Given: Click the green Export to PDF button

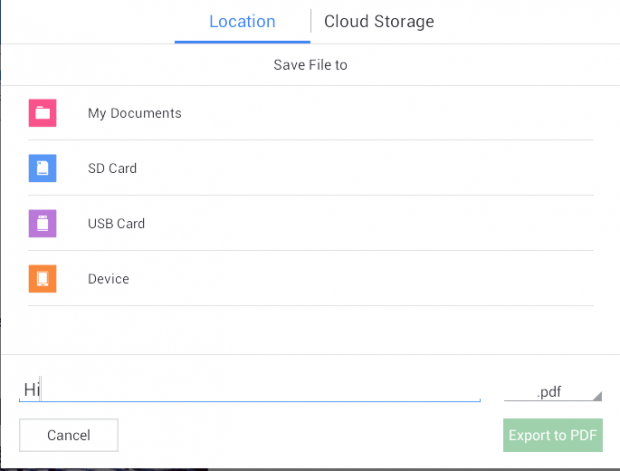Looking at the screenshot, I should (553, 435).
